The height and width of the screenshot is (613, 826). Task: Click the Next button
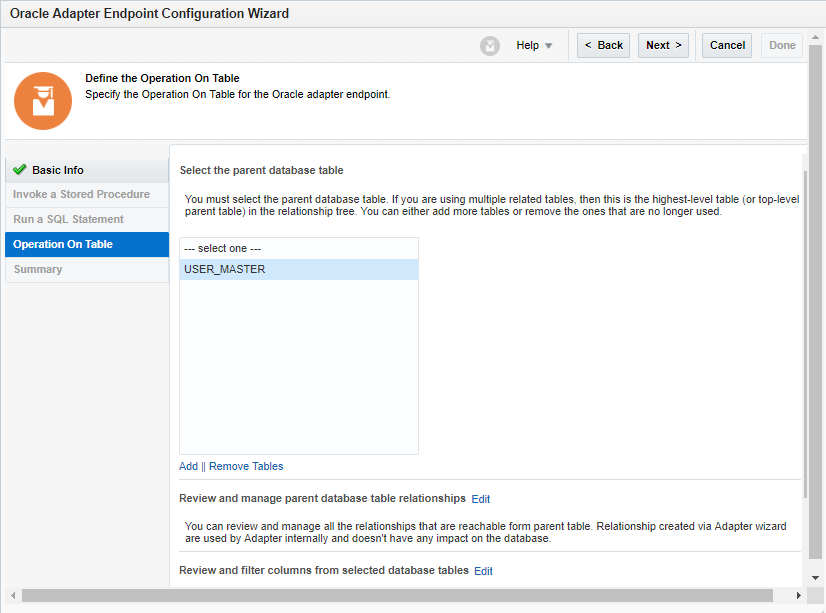point(663,45)
